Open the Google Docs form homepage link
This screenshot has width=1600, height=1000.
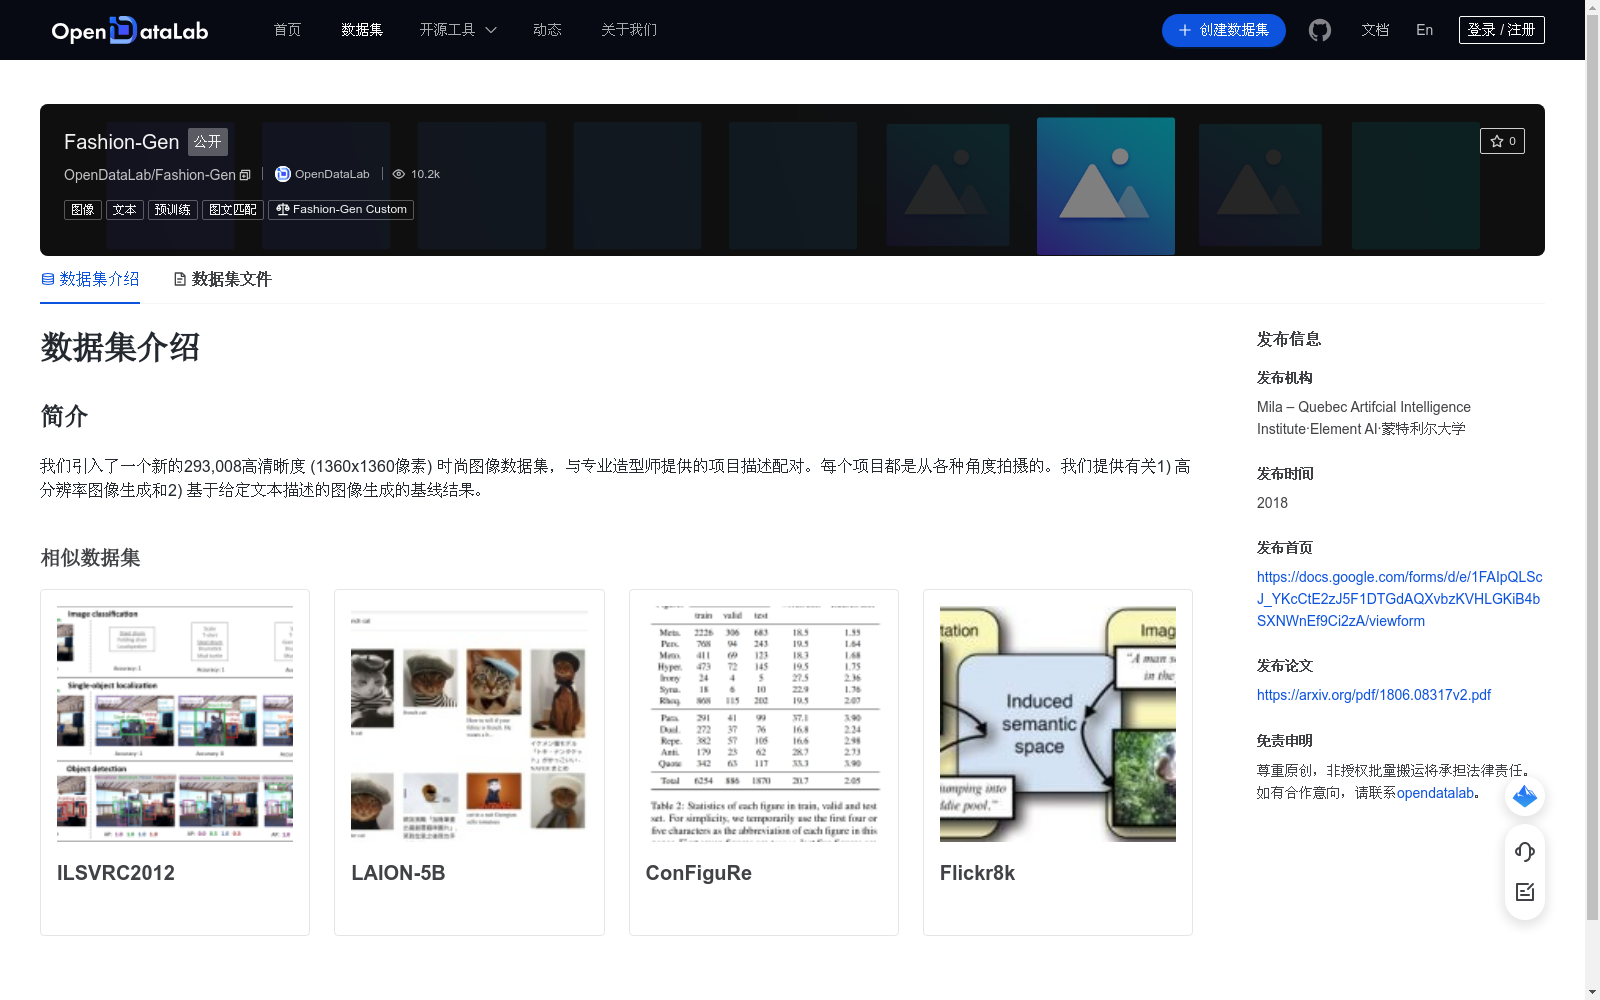click(1400, 599)
